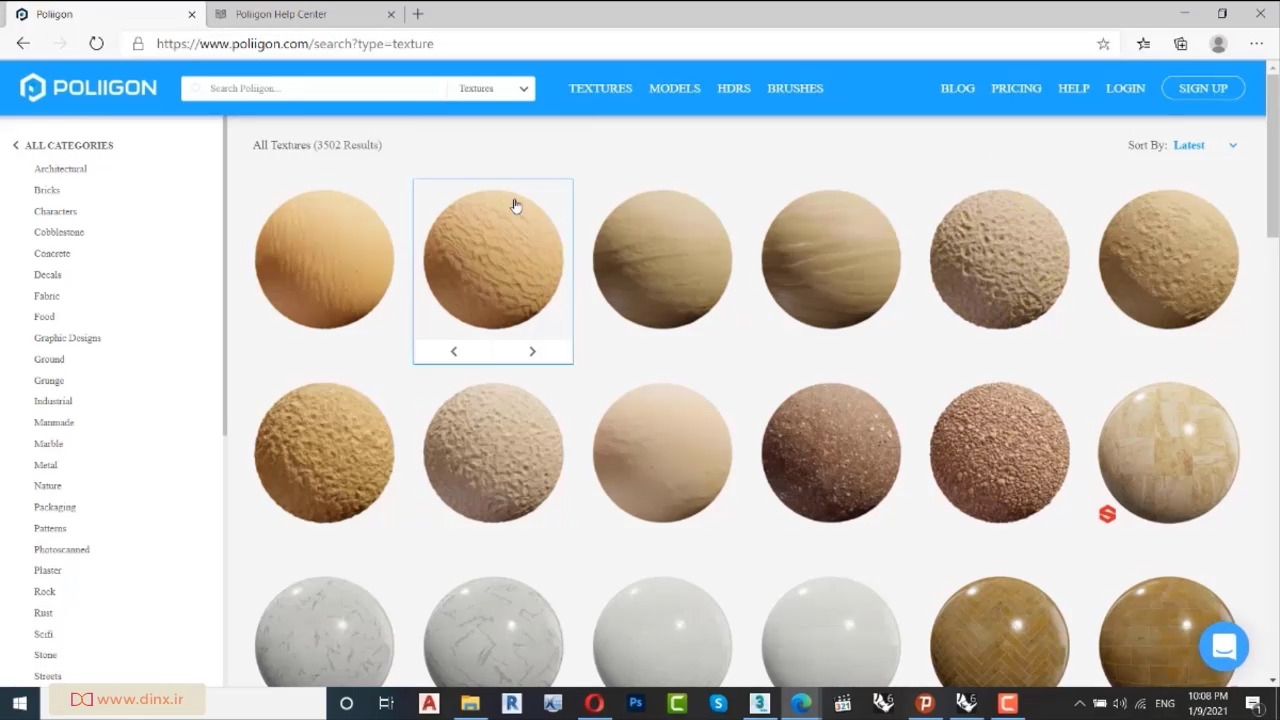This screenshot has width=1280, height=720.
Task: Refresh the page with the reload icon
Action: coord(96,44)
